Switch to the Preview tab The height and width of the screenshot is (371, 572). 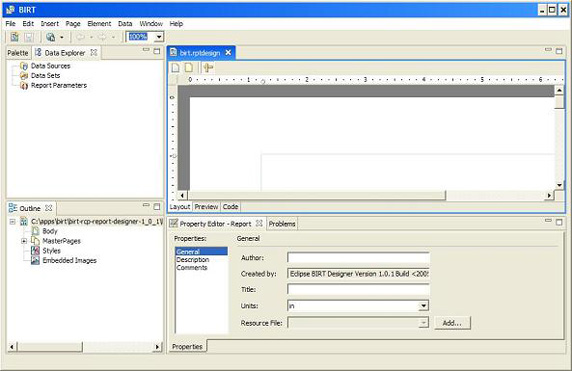pos(206,207)
